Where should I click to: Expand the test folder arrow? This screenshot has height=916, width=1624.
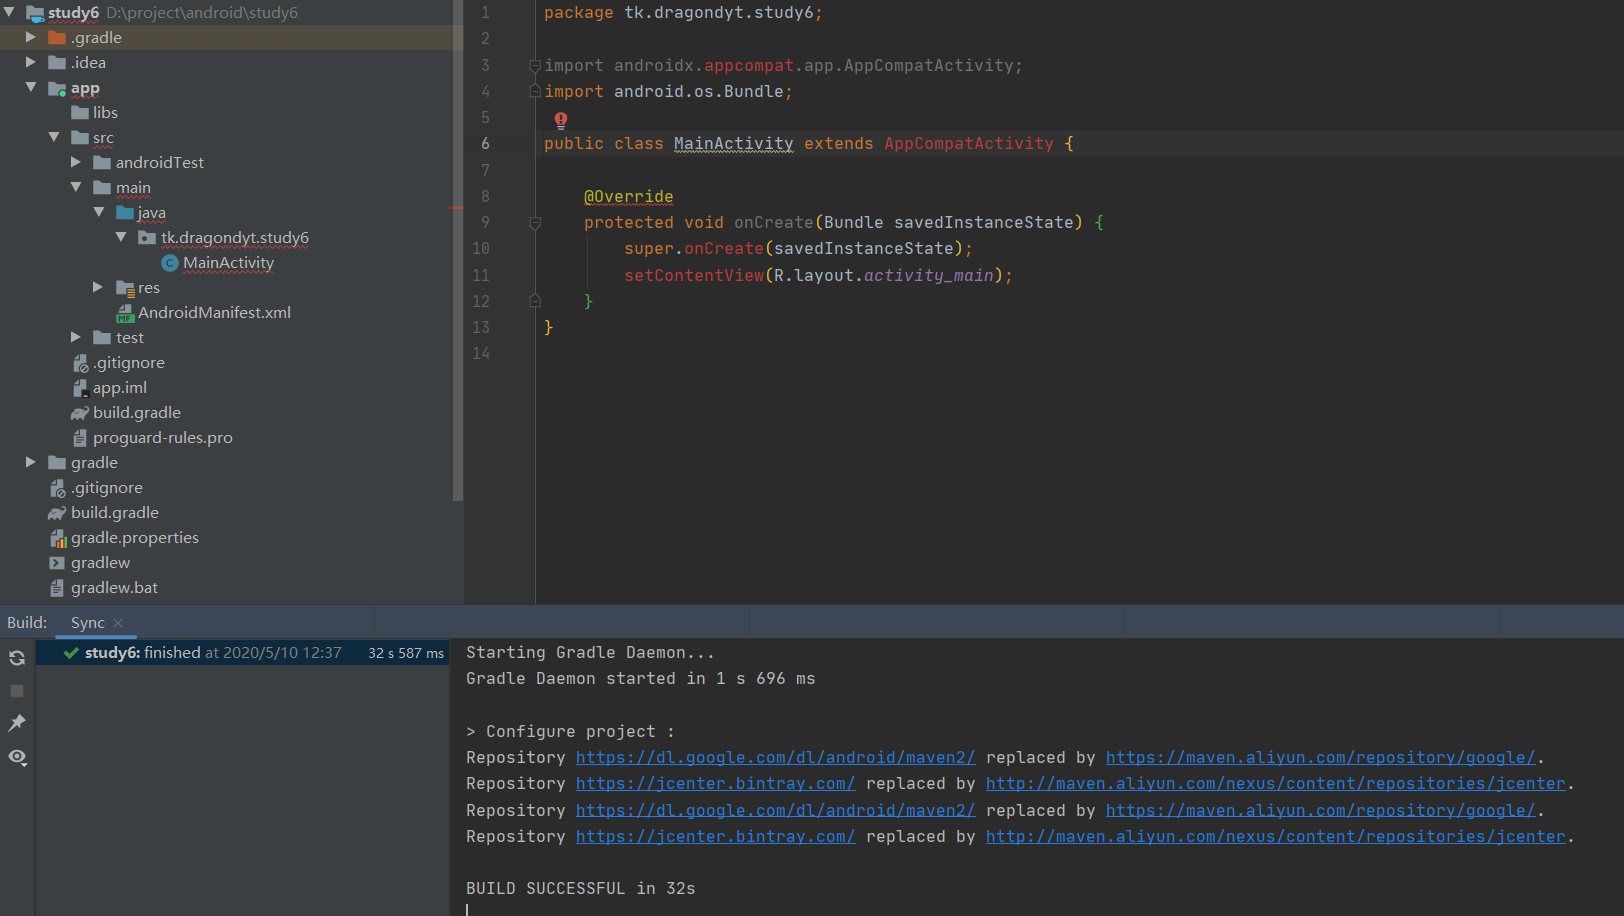click(76, 337)
